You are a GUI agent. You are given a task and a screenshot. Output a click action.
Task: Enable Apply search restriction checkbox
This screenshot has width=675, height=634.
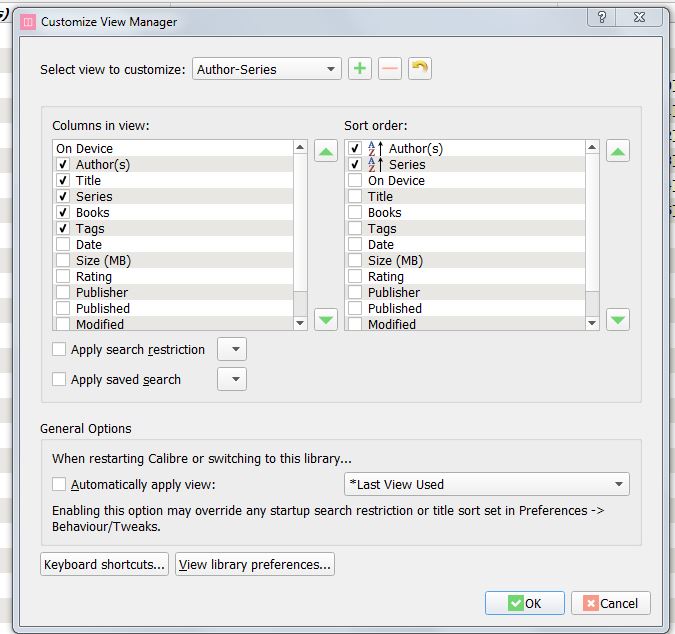pos(59,350)
